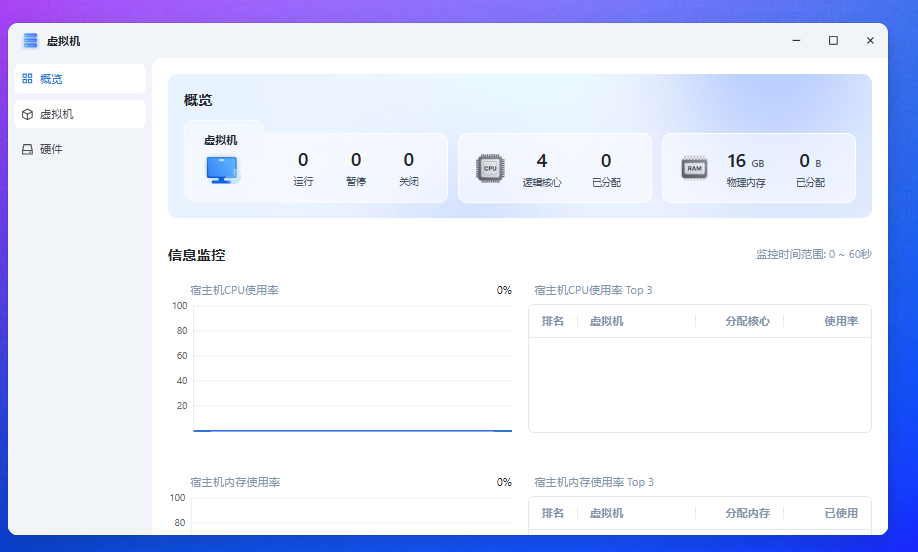Click the 分配核心 column header

click(x=748, y=321)
